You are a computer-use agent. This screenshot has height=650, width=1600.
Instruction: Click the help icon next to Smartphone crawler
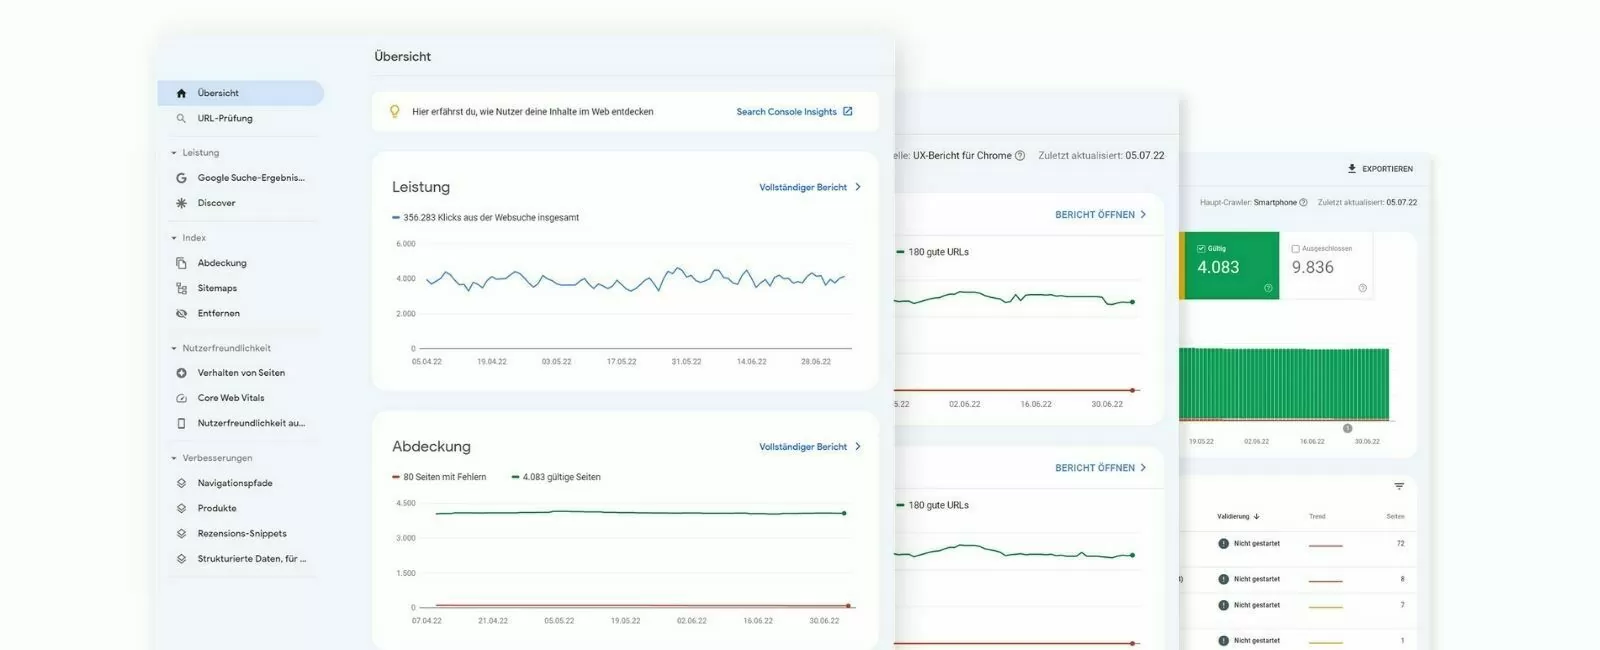(x=1303, y=202)
